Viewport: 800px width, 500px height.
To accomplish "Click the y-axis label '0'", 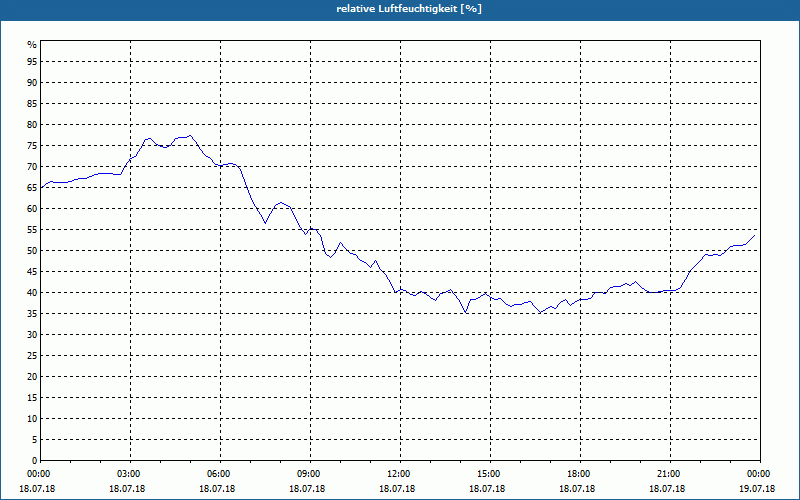I will (x=35, y=461).
